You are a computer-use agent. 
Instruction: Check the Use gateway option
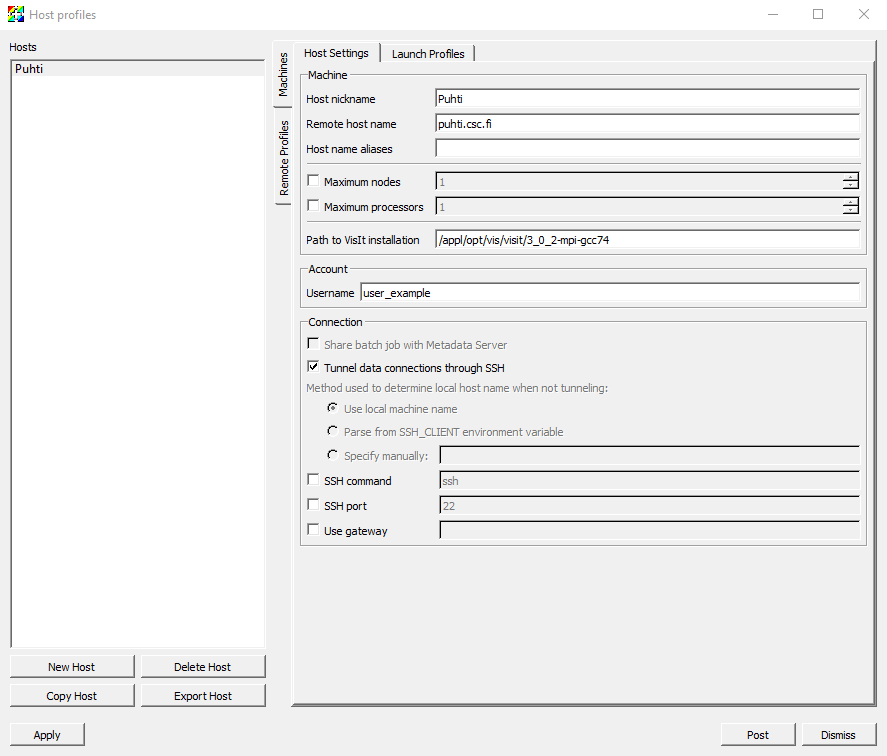313,531
